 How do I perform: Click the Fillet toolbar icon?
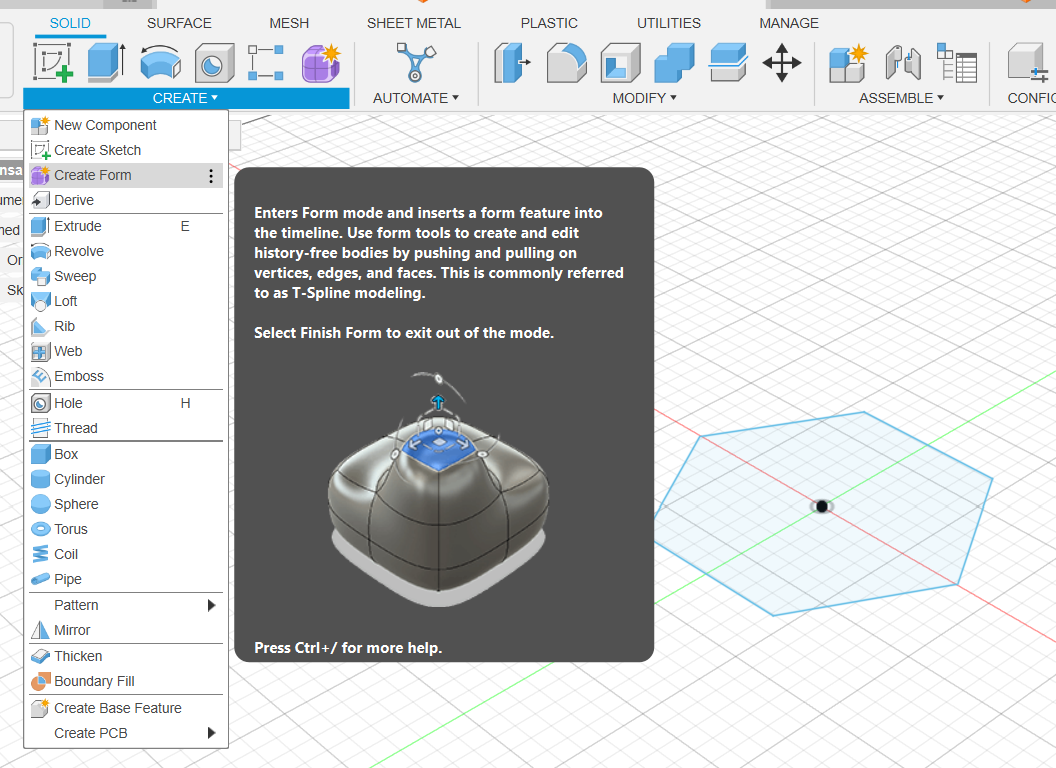(x=566, y=63)
